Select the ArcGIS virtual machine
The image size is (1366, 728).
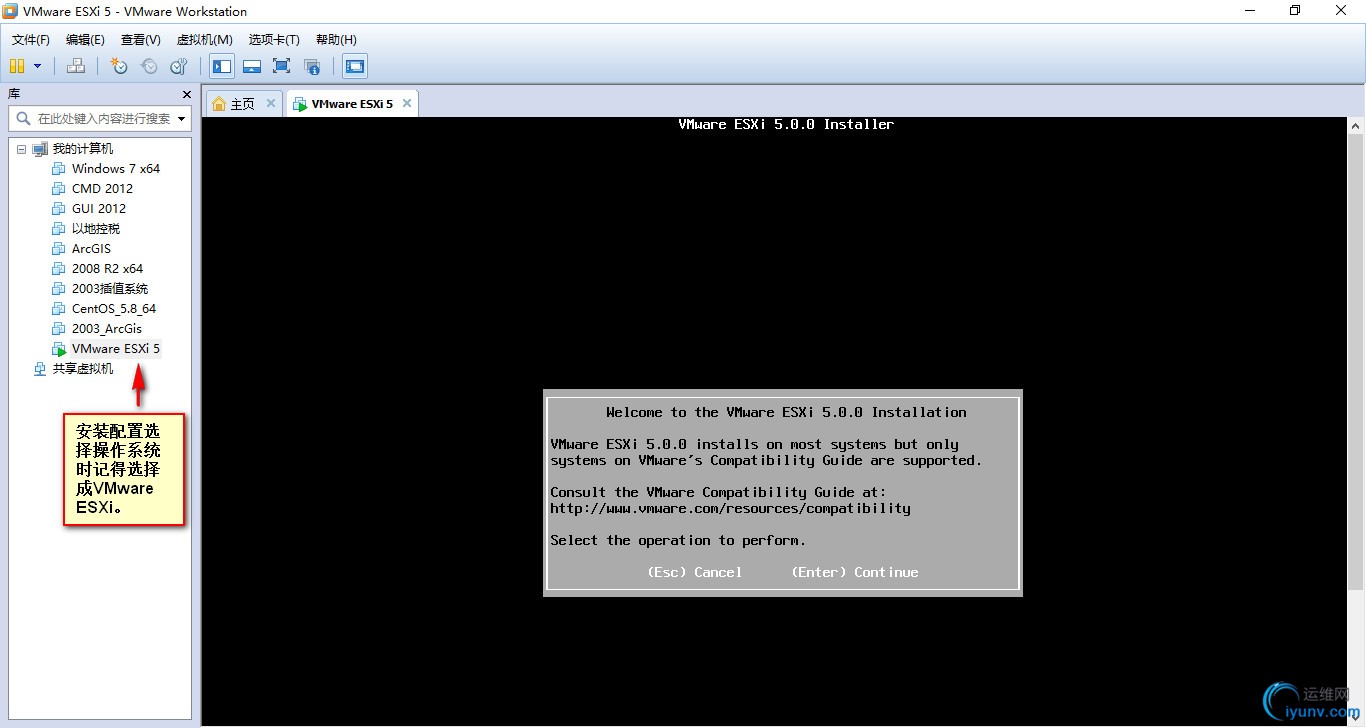91,249
